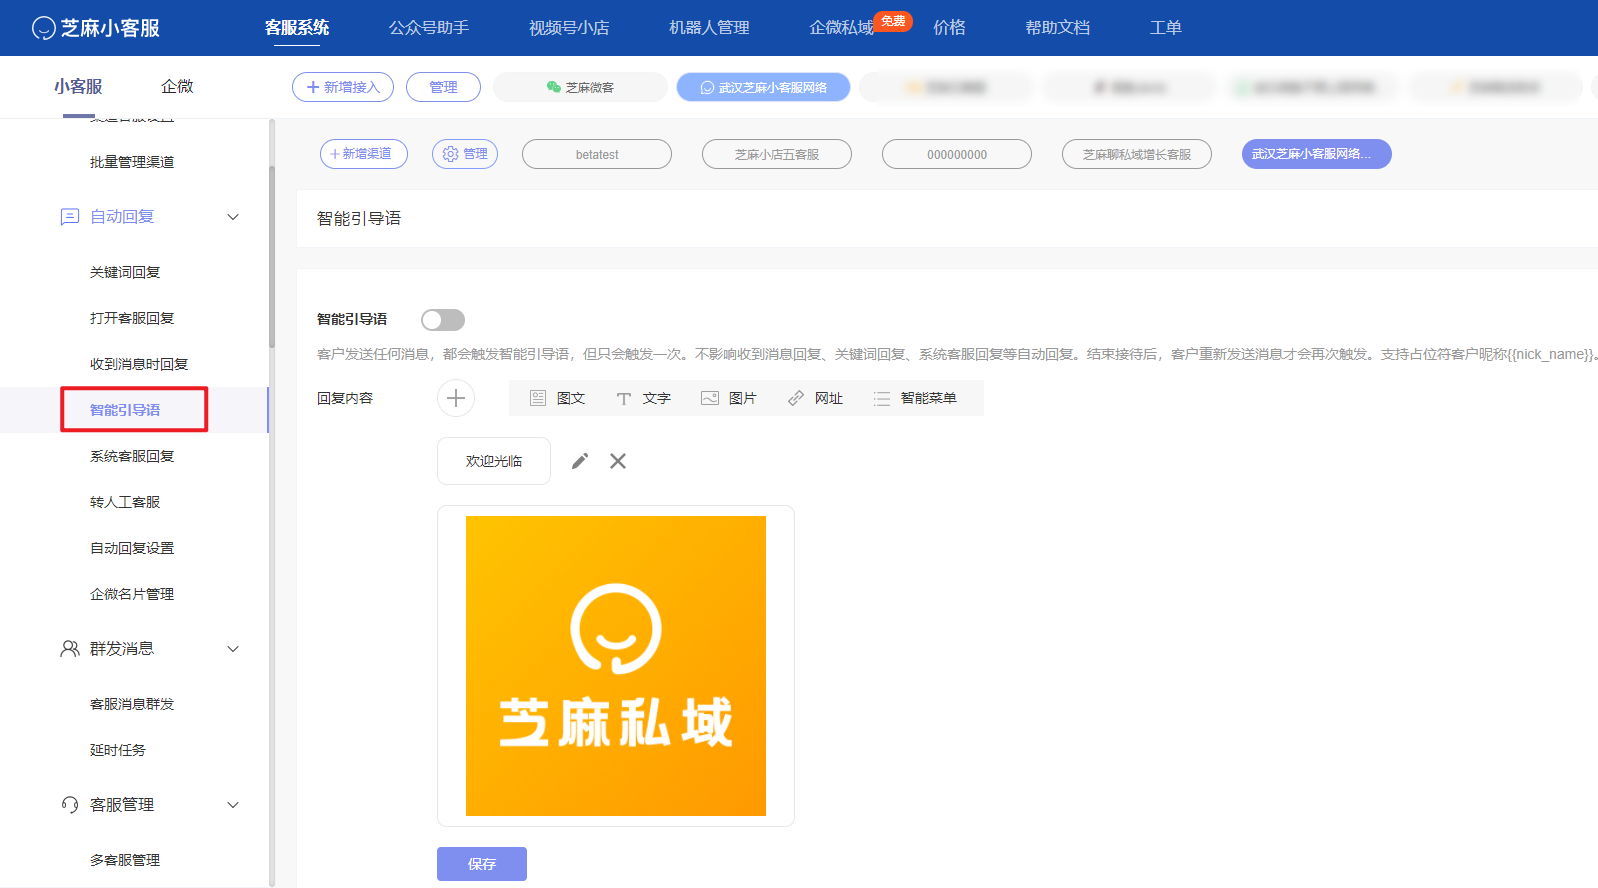Screen dimensions: 1598x888
Task: Open the 公众号助手 top menu
Action: (429, 28)
